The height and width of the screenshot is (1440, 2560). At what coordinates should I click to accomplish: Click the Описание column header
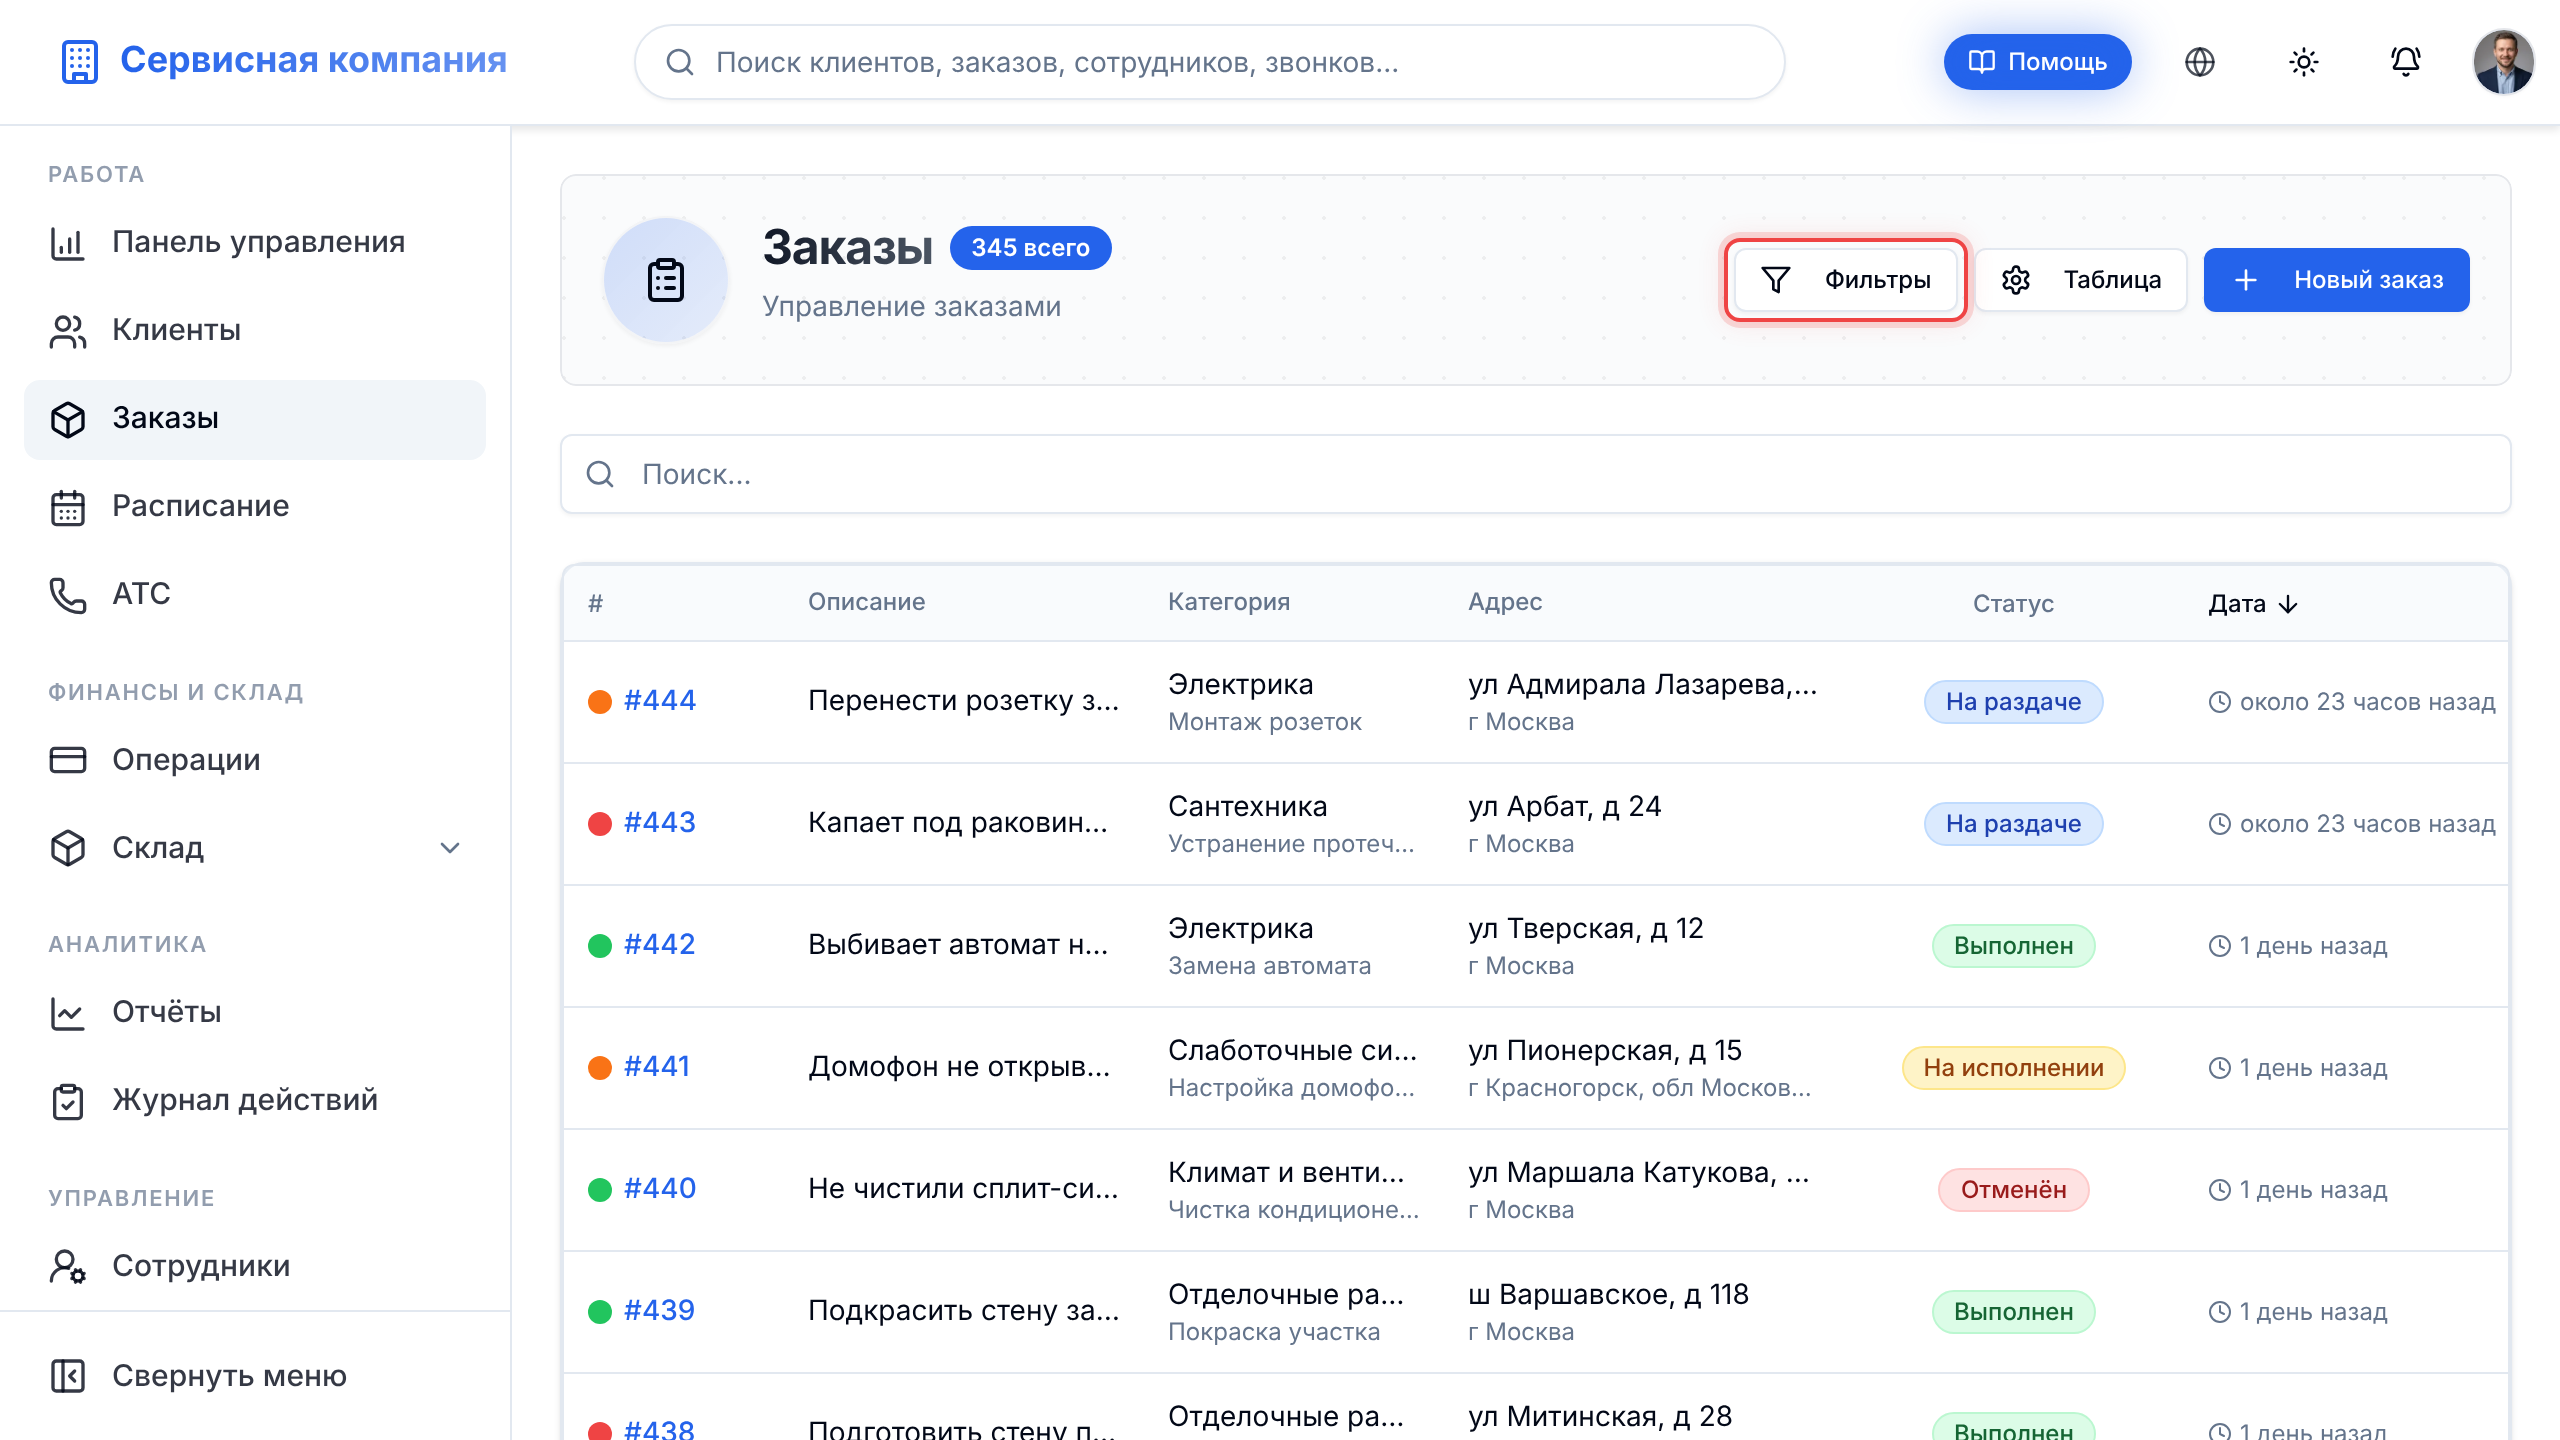point(866,602)
